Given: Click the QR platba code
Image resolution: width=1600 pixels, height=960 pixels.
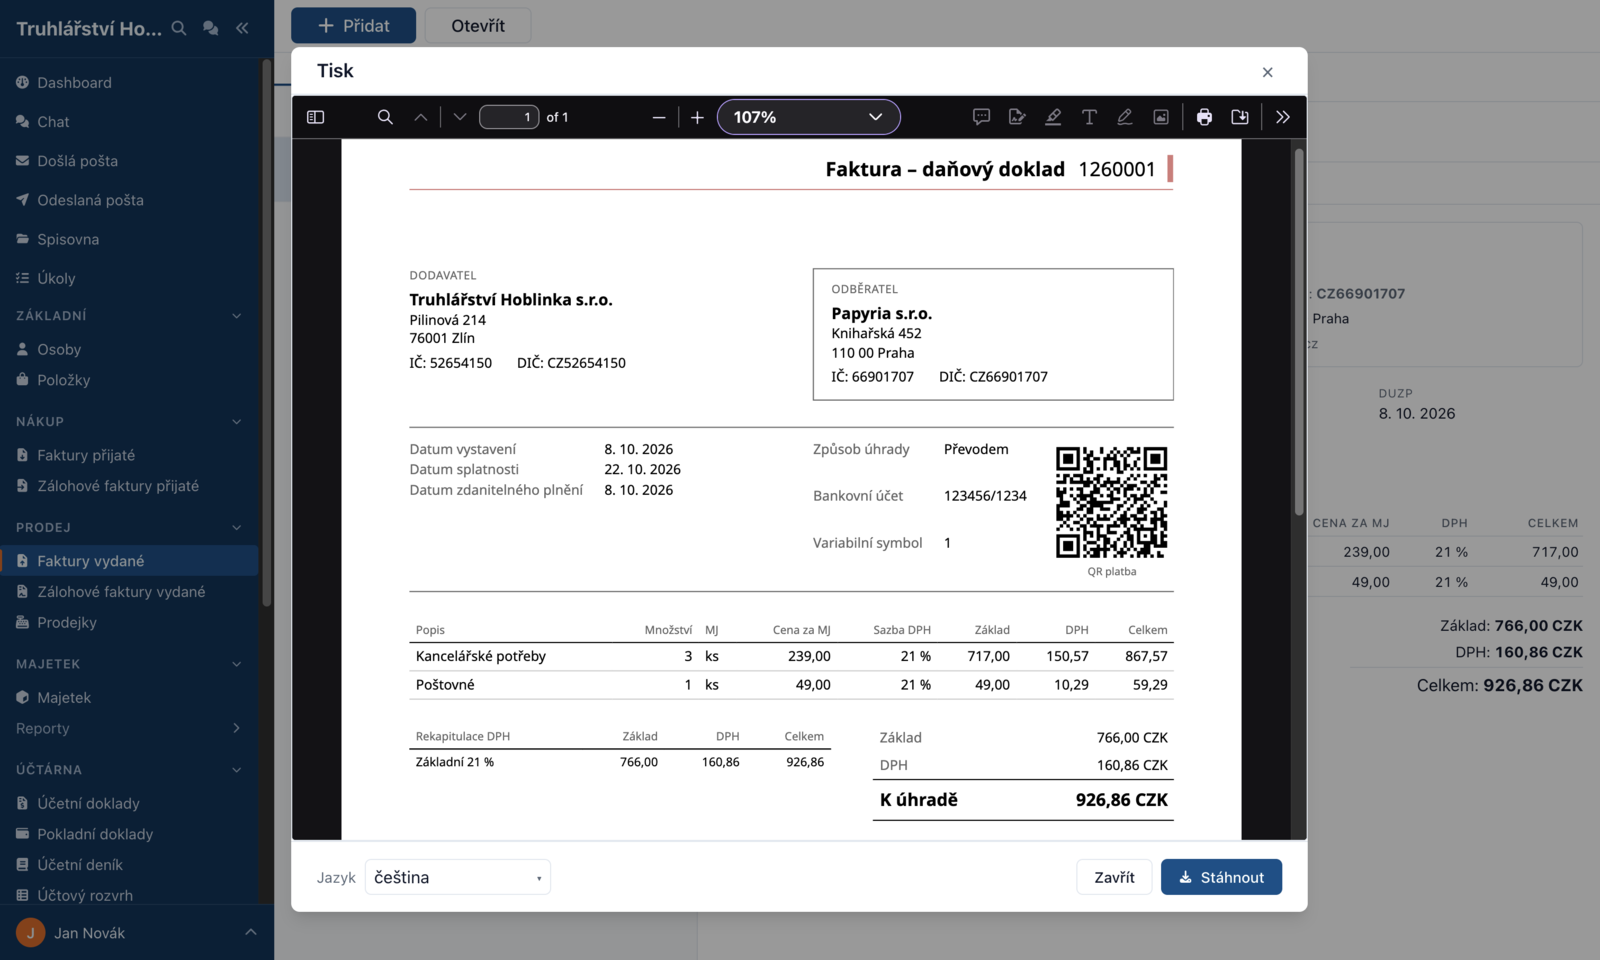Looking at the screenshot, I should coord(1112,502).
